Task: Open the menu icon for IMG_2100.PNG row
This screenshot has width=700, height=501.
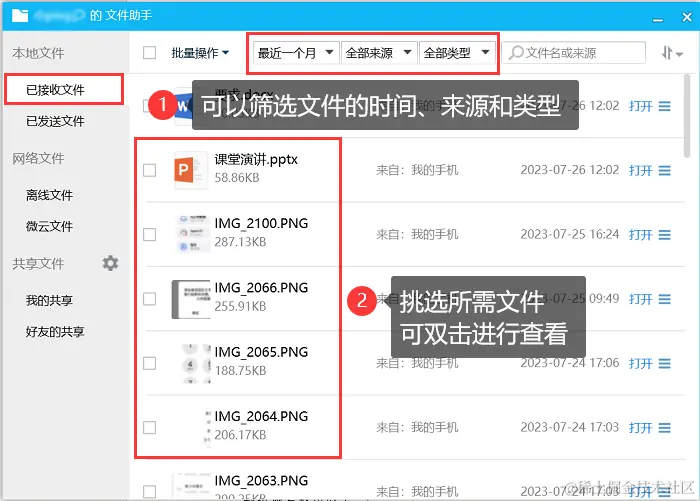Action: tap(664, 235)
